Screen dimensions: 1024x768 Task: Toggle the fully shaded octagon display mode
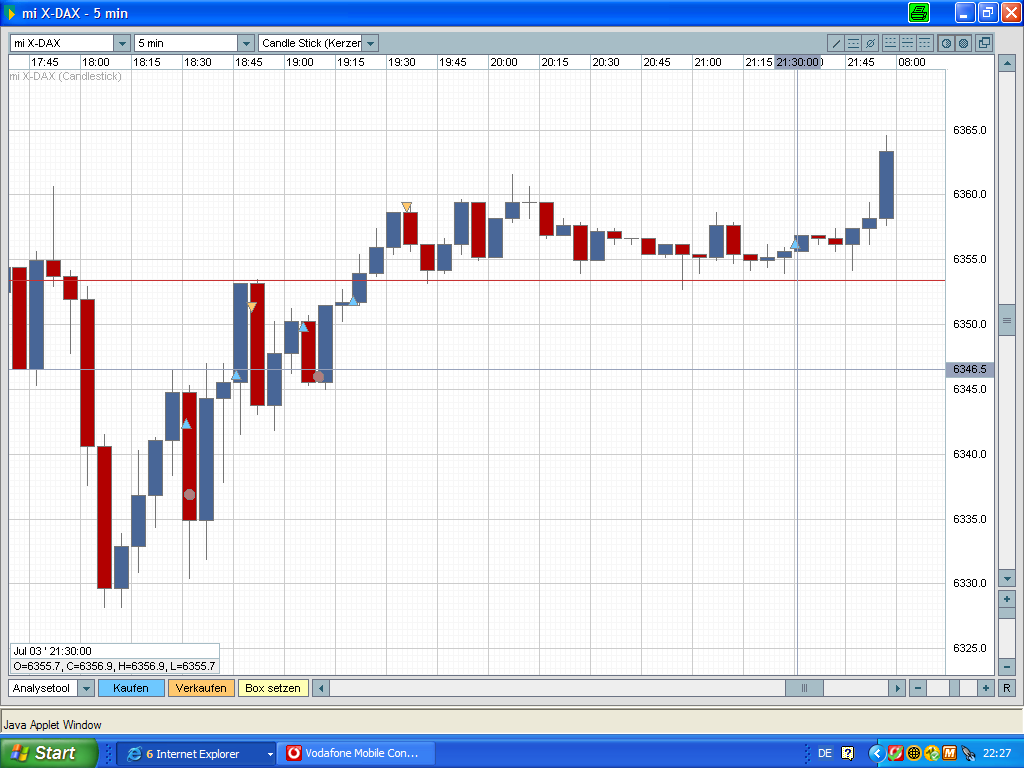[963, 44]
